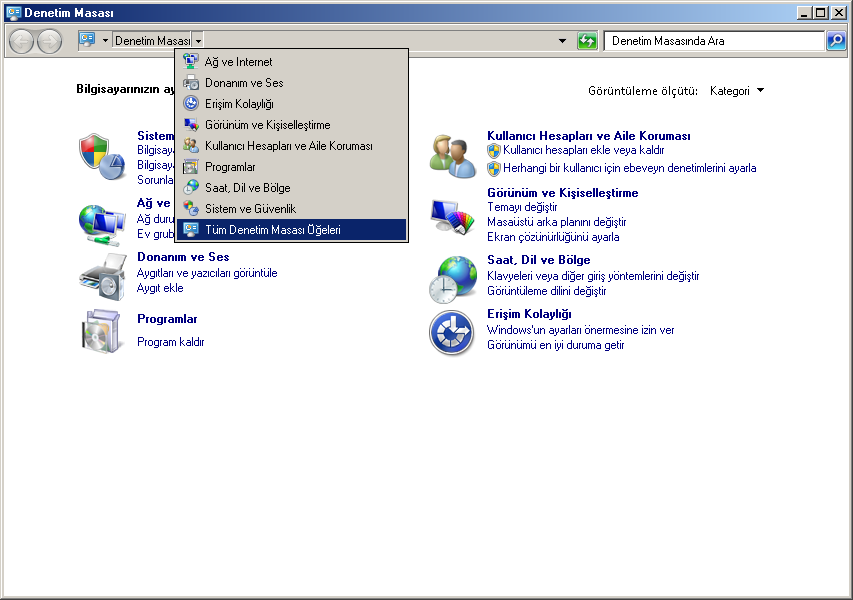Open the globe and clock icon
The height and width of the screenshot is (600, 853).
[453, 280]
